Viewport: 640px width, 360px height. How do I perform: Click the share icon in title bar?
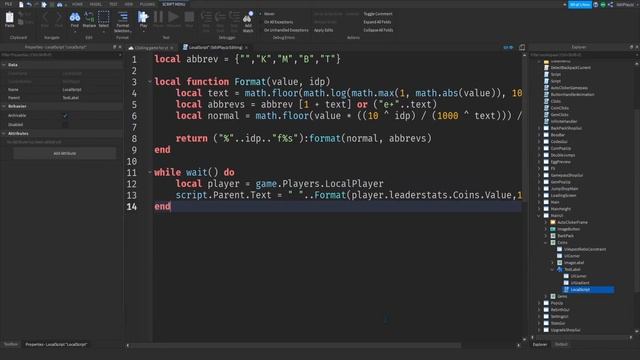click(610, 4)
